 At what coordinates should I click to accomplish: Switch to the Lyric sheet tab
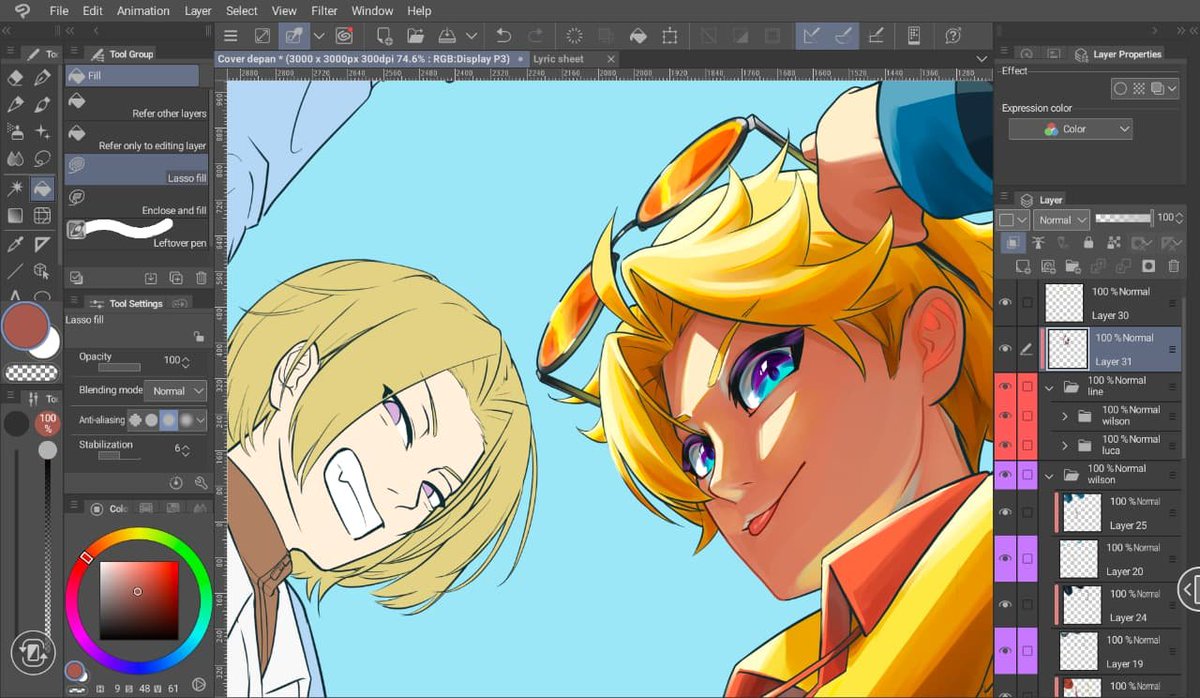pyautogui.click(x=558, y=59)
